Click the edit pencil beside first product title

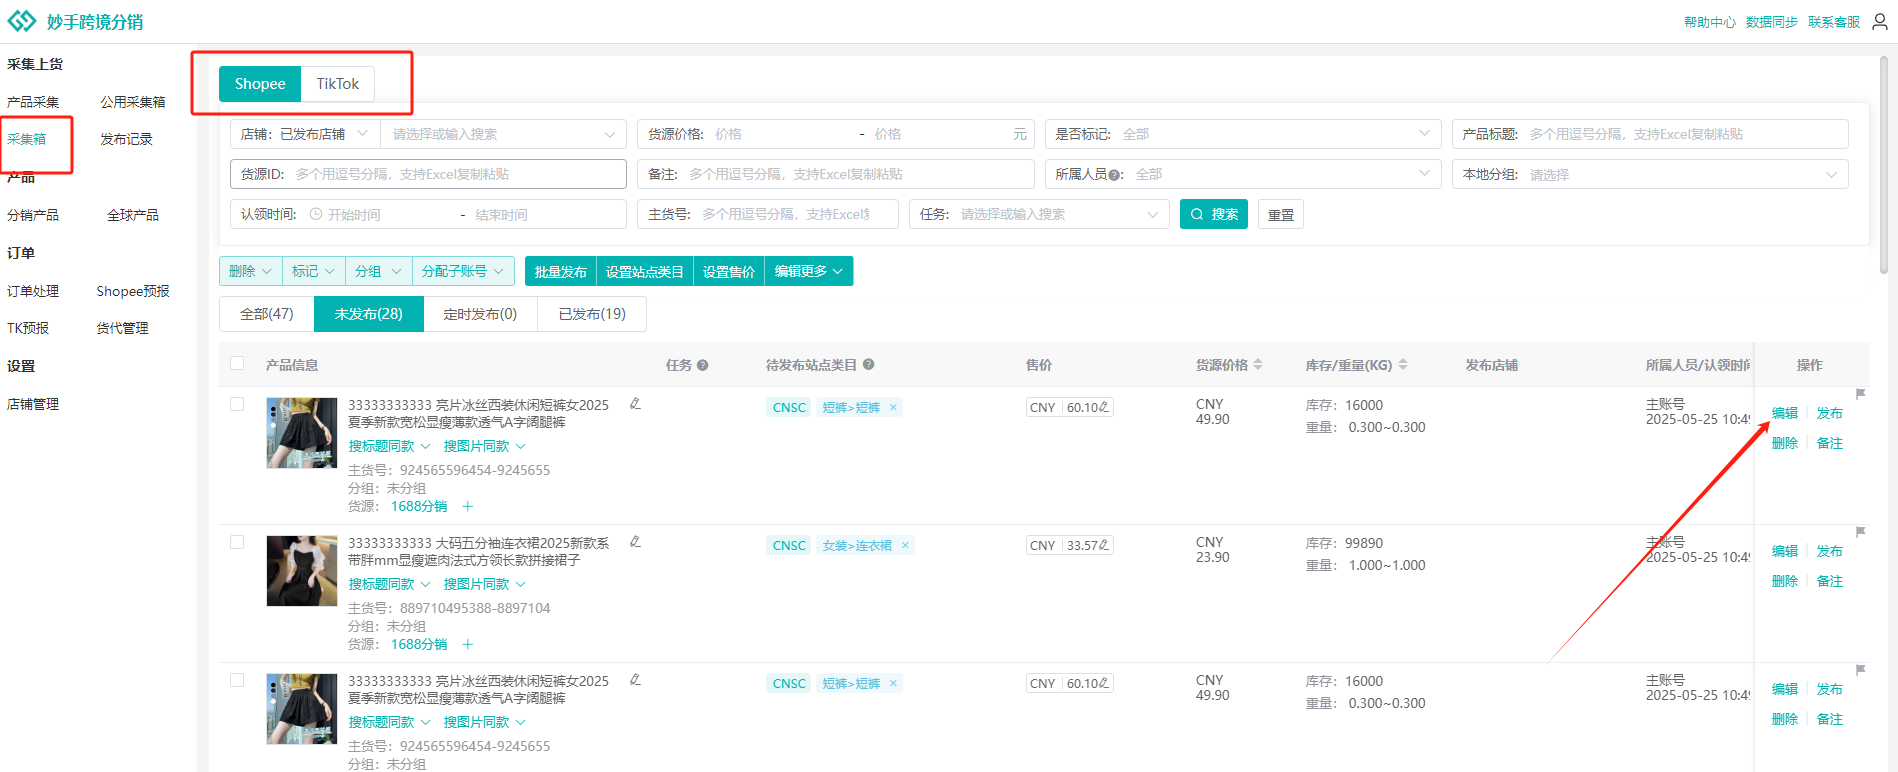pyautogui.click(x=635, y=404)
